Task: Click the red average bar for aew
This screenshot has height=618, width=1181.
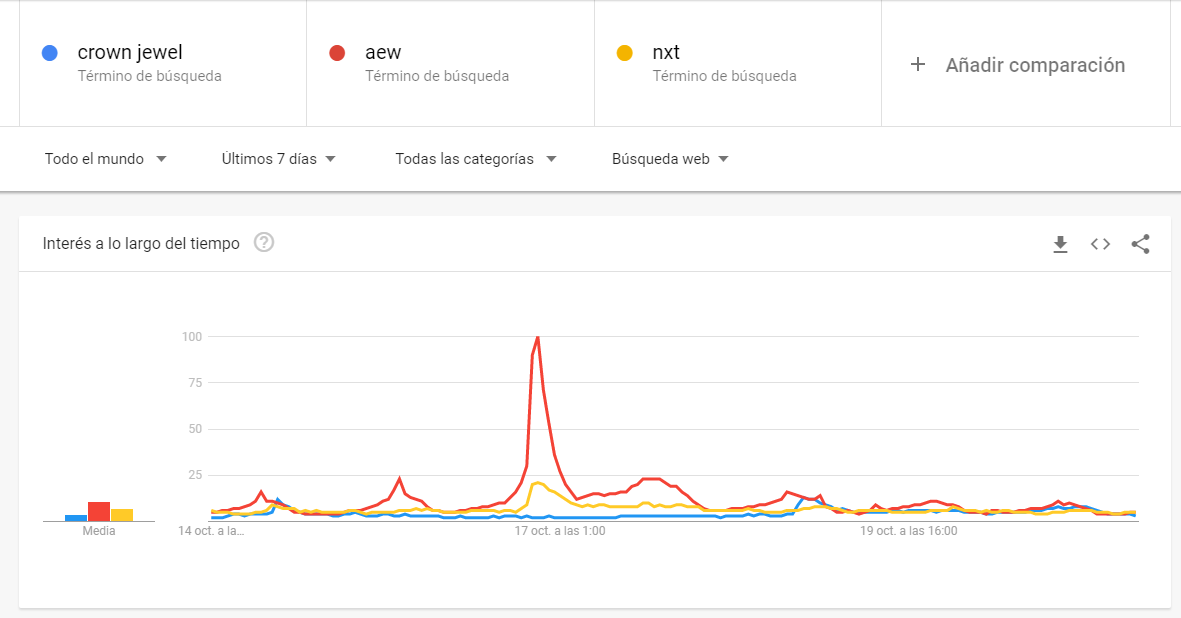Action: click(99, 511)
